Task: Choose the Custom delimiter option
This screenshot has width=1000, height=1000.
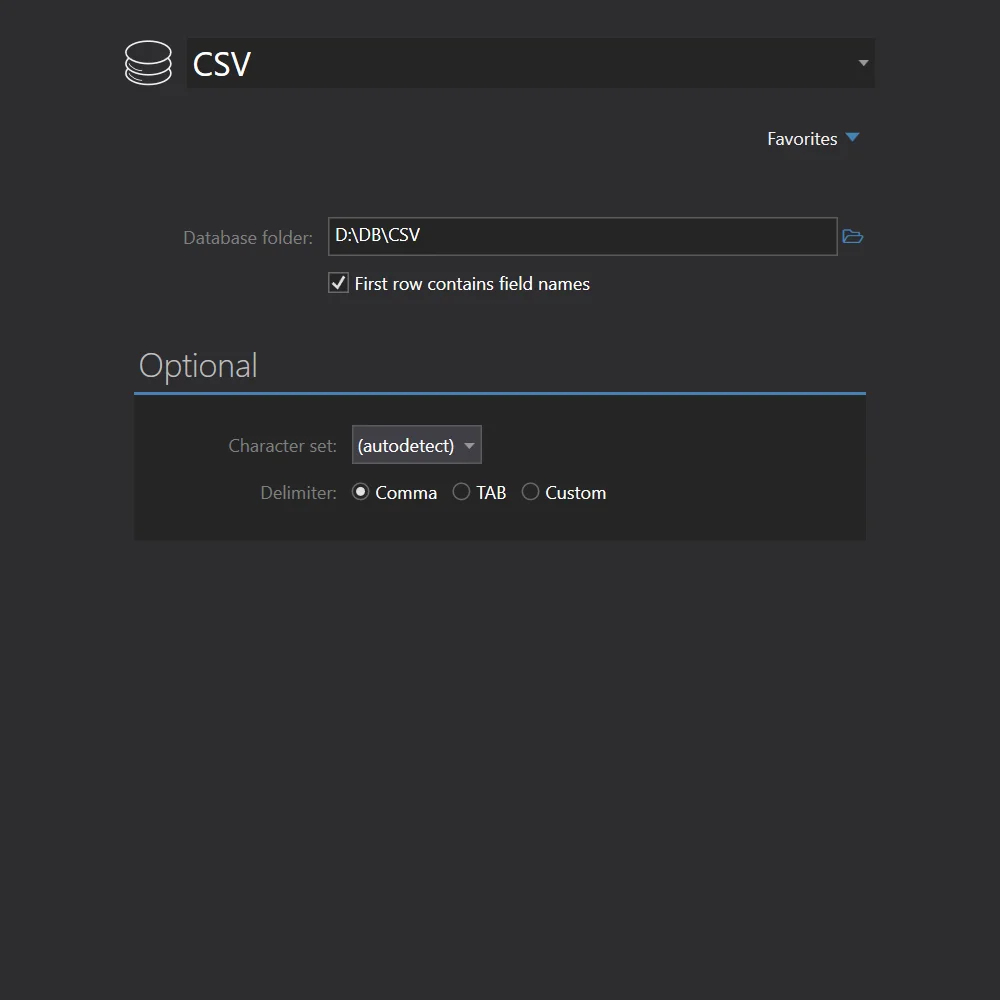Action: tap(530, 491)
